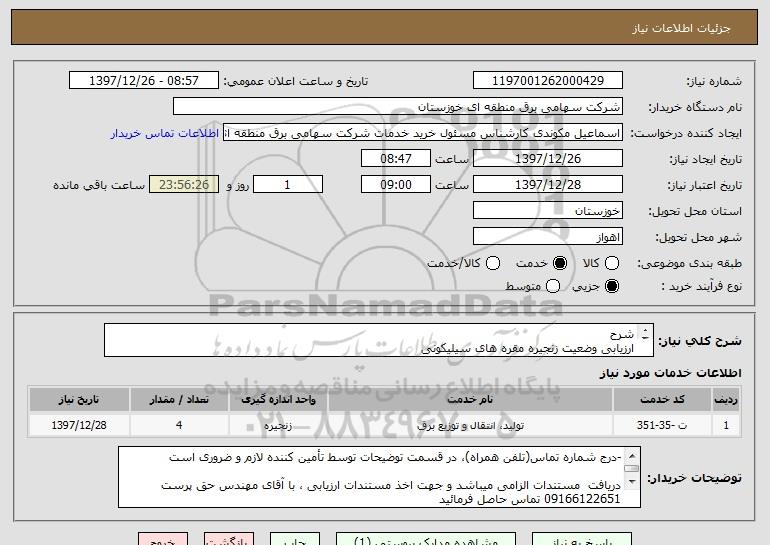Click the creation time field 08:47
770x545 pixels.
pyautogui.click(x=396, y=159)
